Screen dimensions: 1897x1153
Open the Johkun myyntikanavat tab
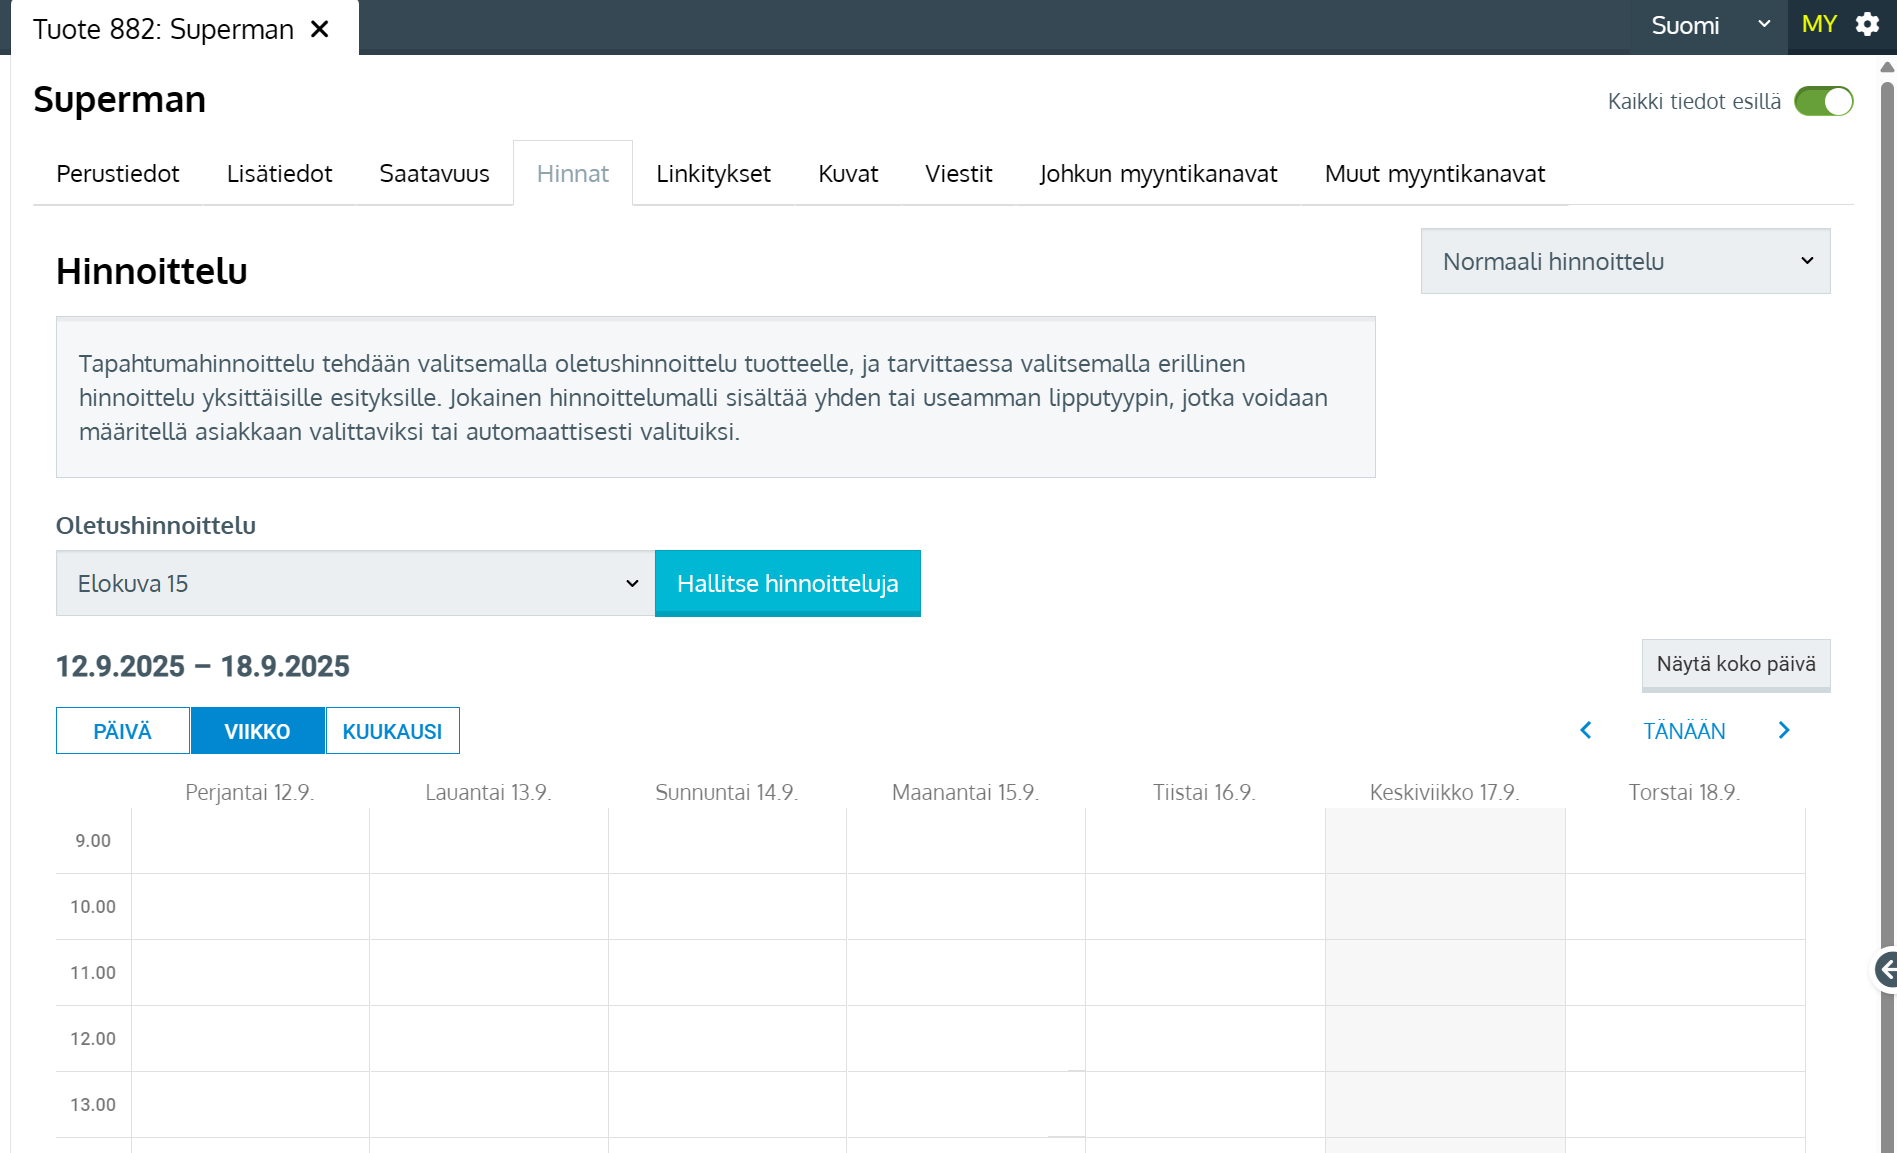tap(1158, 174)
